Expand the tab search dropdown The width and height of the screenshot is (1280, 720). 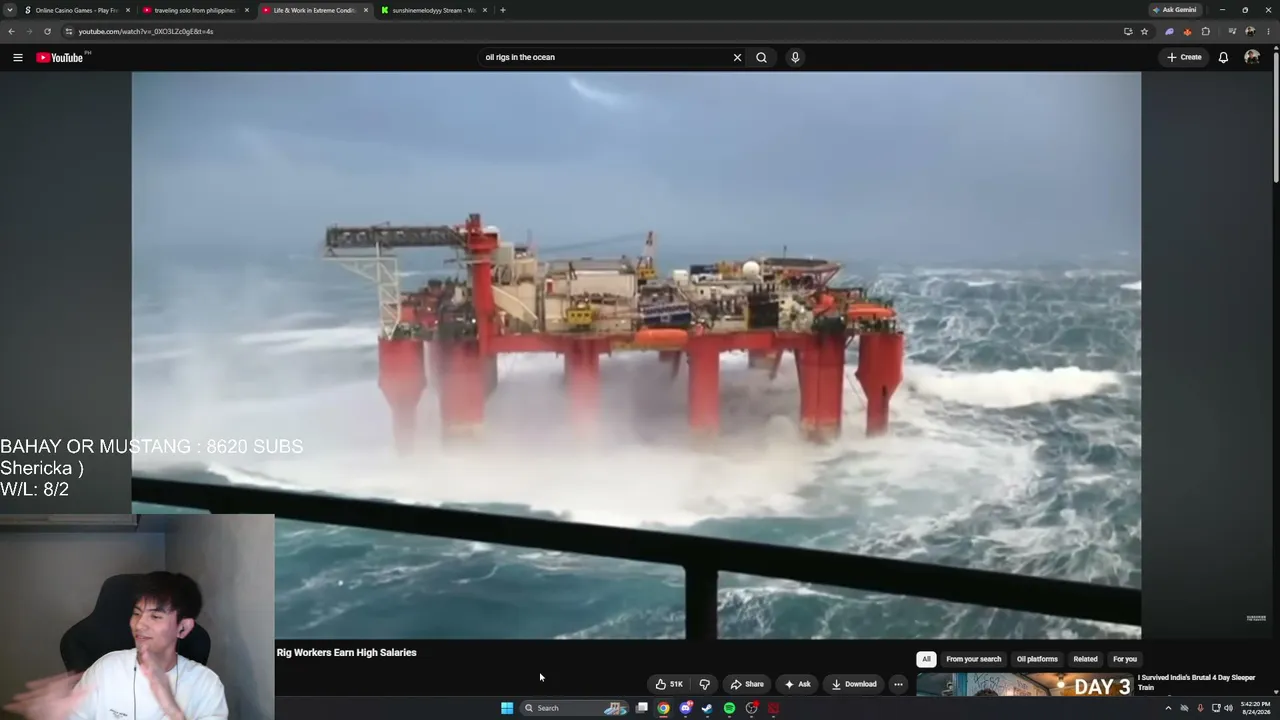[x=10, y=10]
